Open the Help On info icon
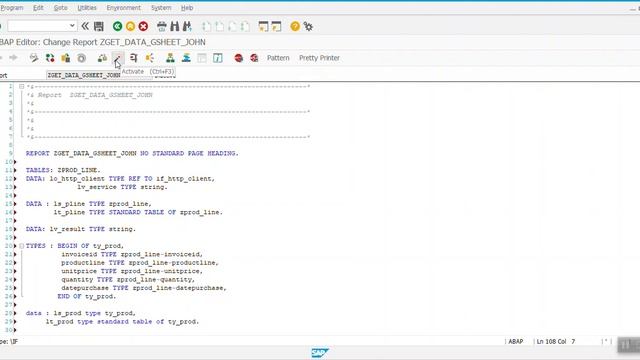 click(x=218, y=58)
